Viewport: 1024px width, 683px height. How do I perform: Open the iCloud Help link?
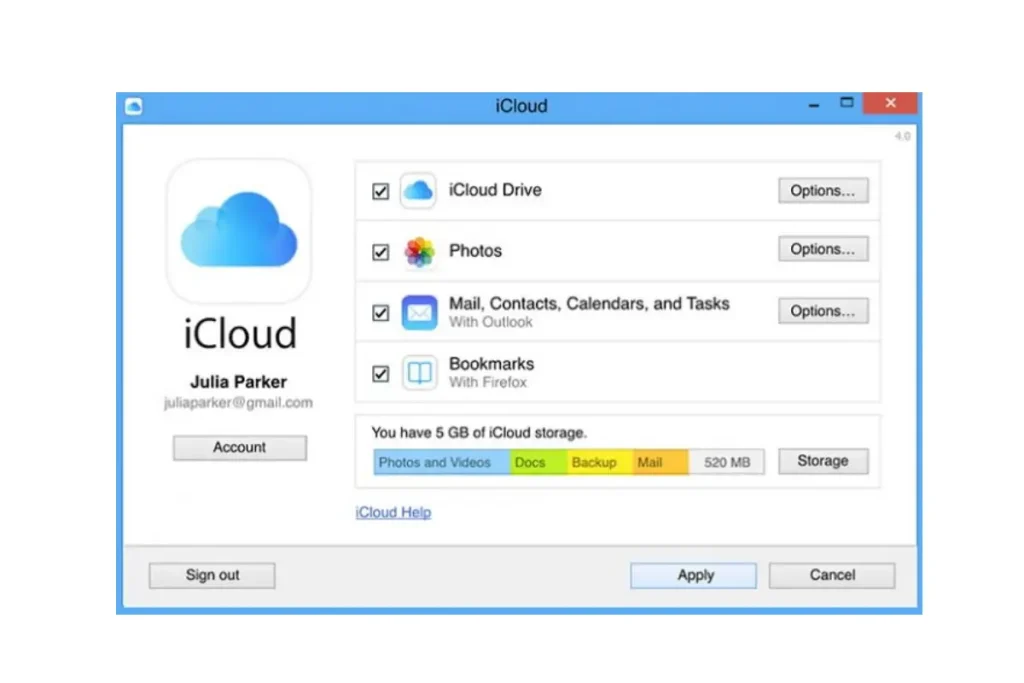click(393, 513)
